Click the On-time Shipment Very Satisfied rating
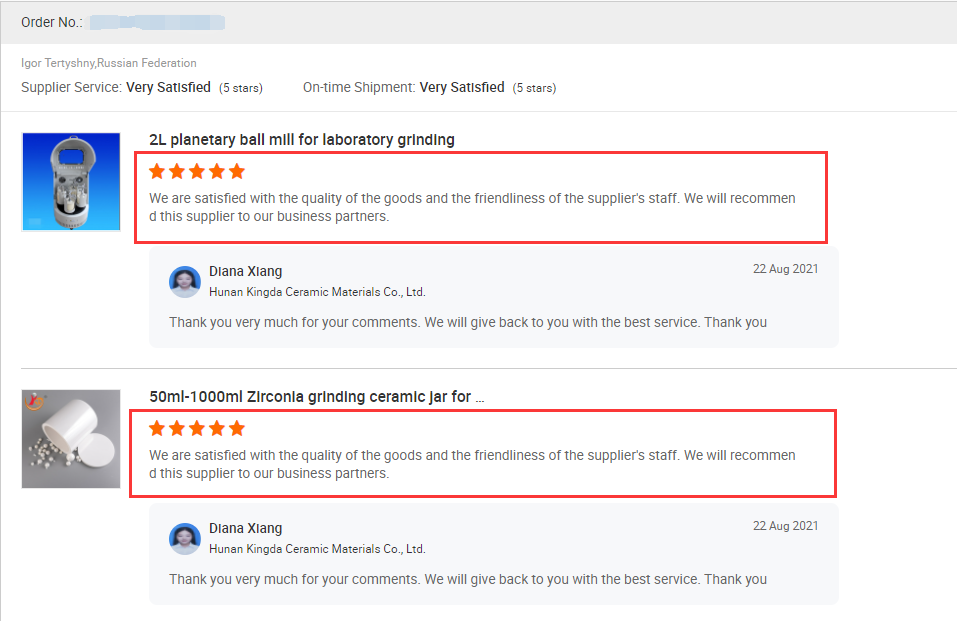Viewport: 957px width, 621px height. pos(462,87)
